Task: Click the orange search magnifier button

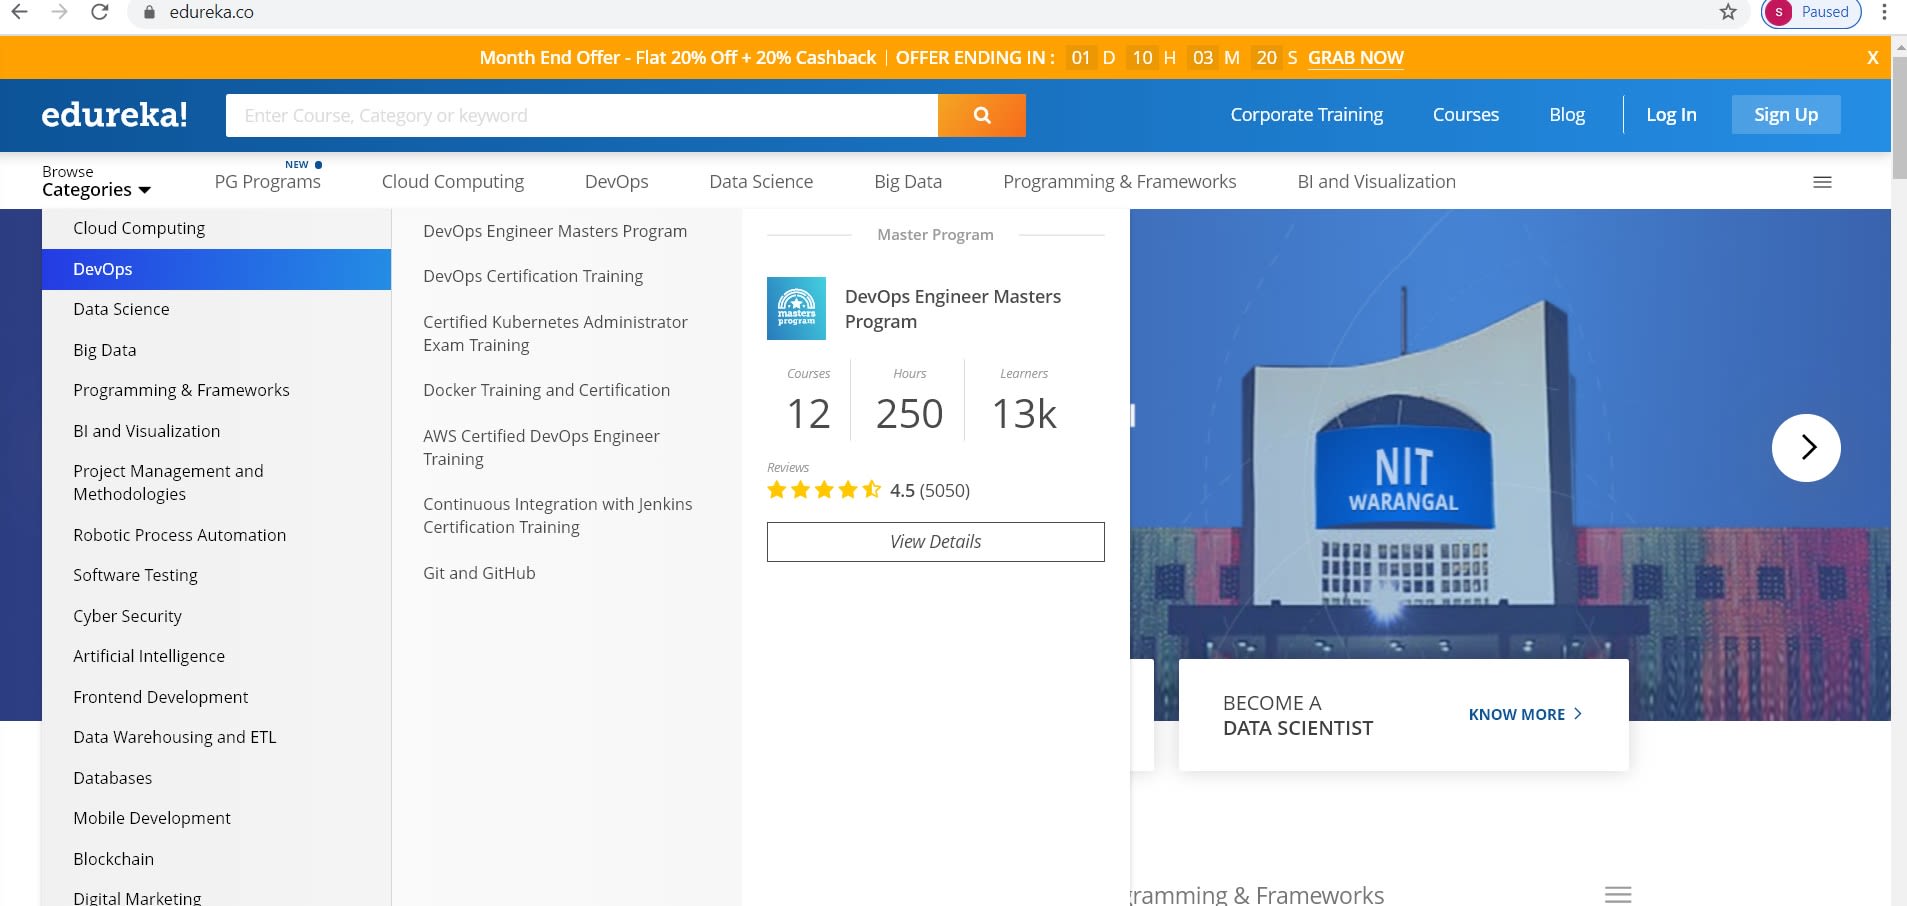Action: (982, 115)
